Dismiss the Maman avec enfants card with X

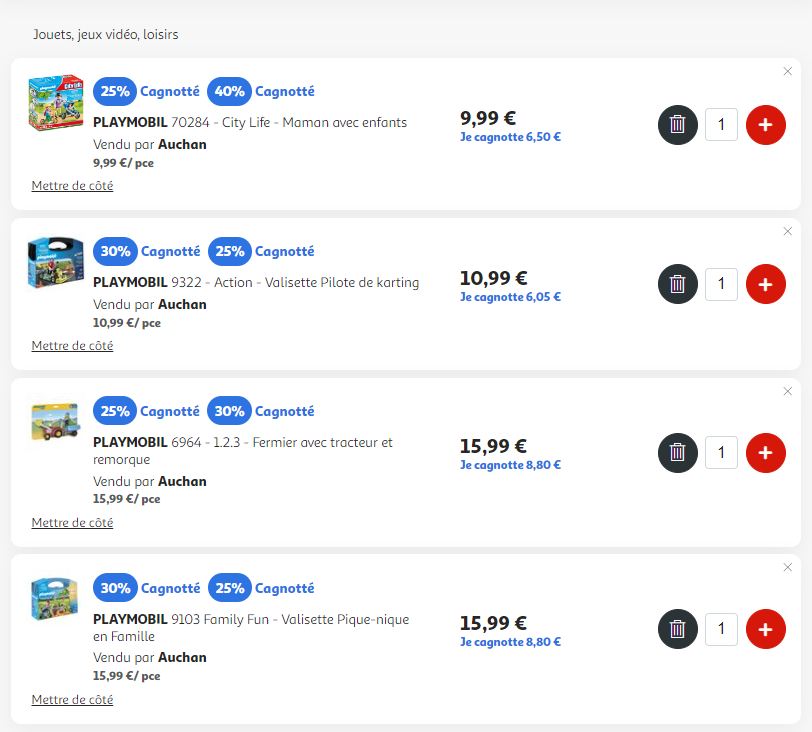point(788,71)
